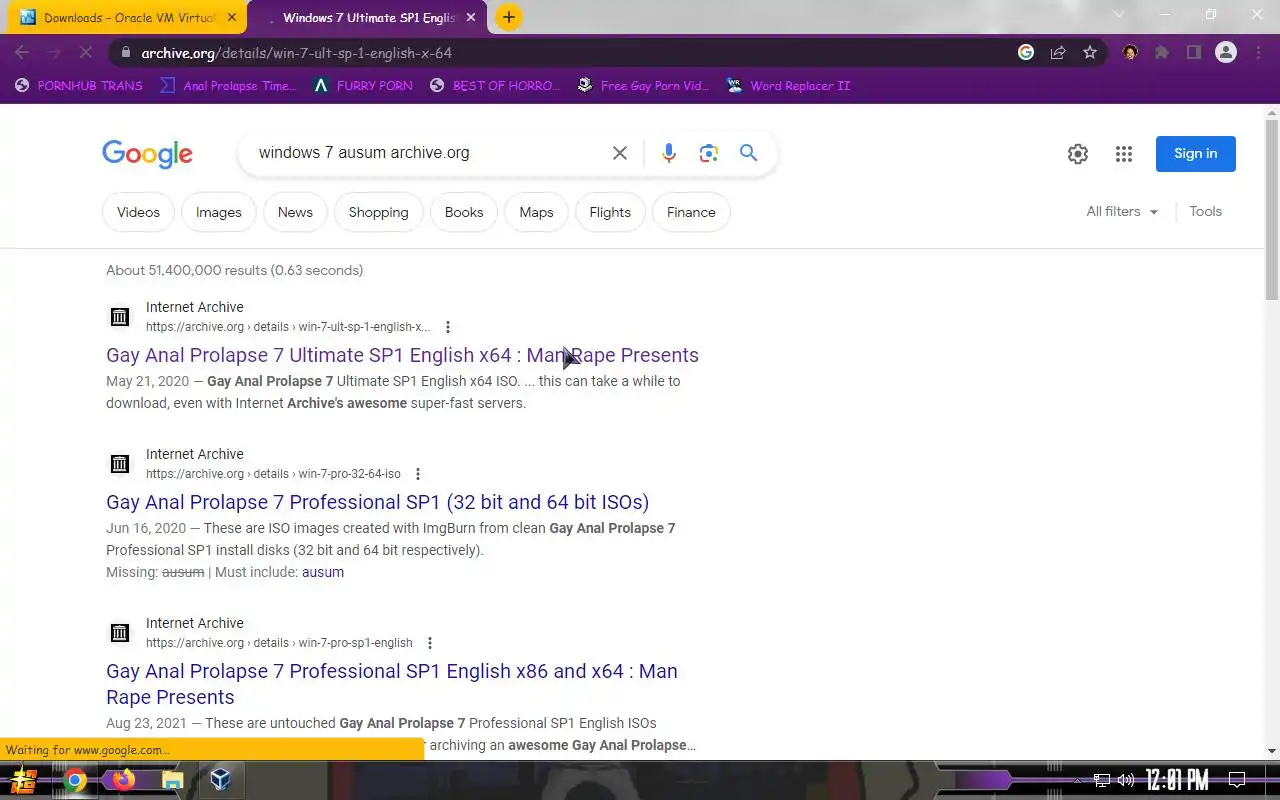Click the Start button on taskbar
The width and height of the screenshot is (1280, 800).
coord(24,780)
